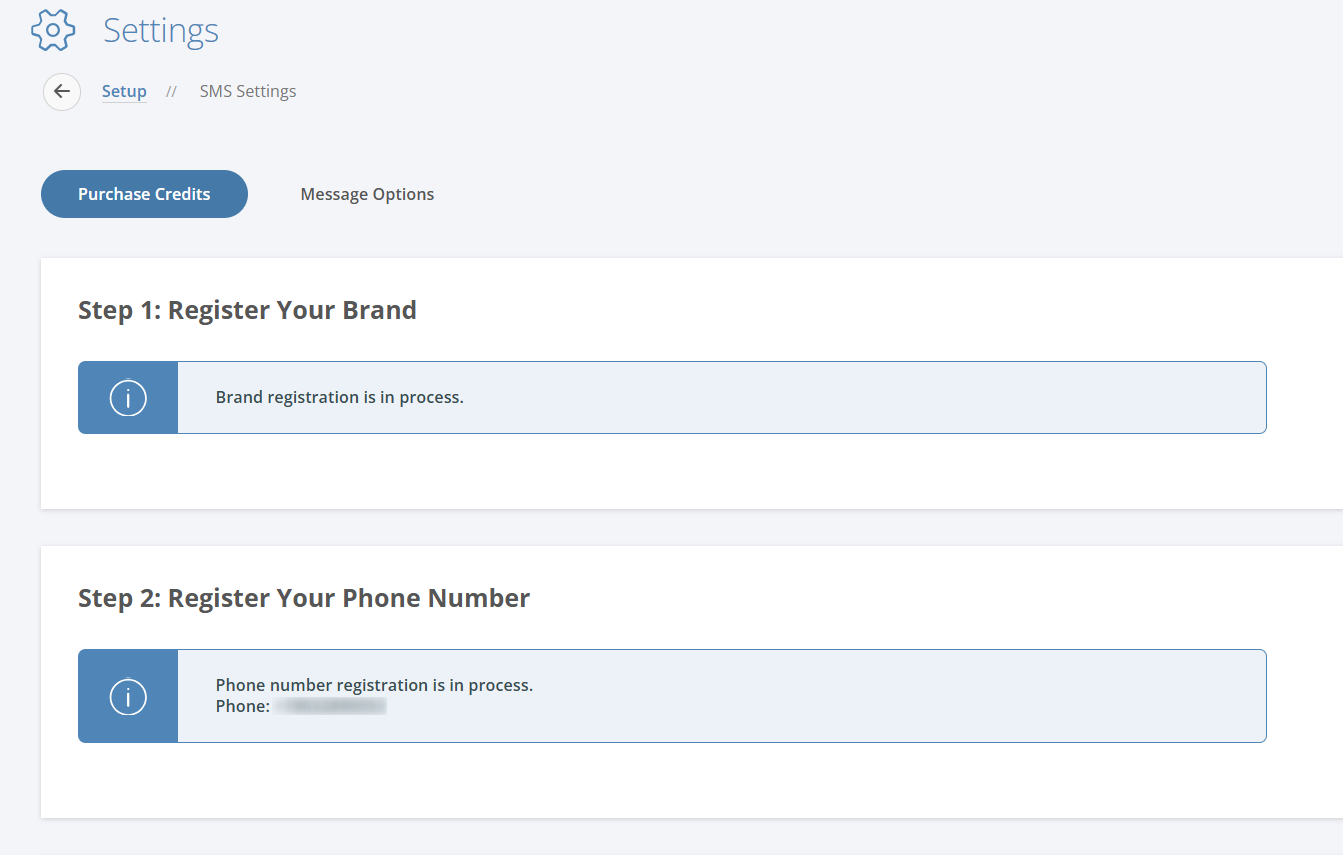Click the Settings gear icon
This screenshot has height=855, width=1343.
tap(53, 30)
